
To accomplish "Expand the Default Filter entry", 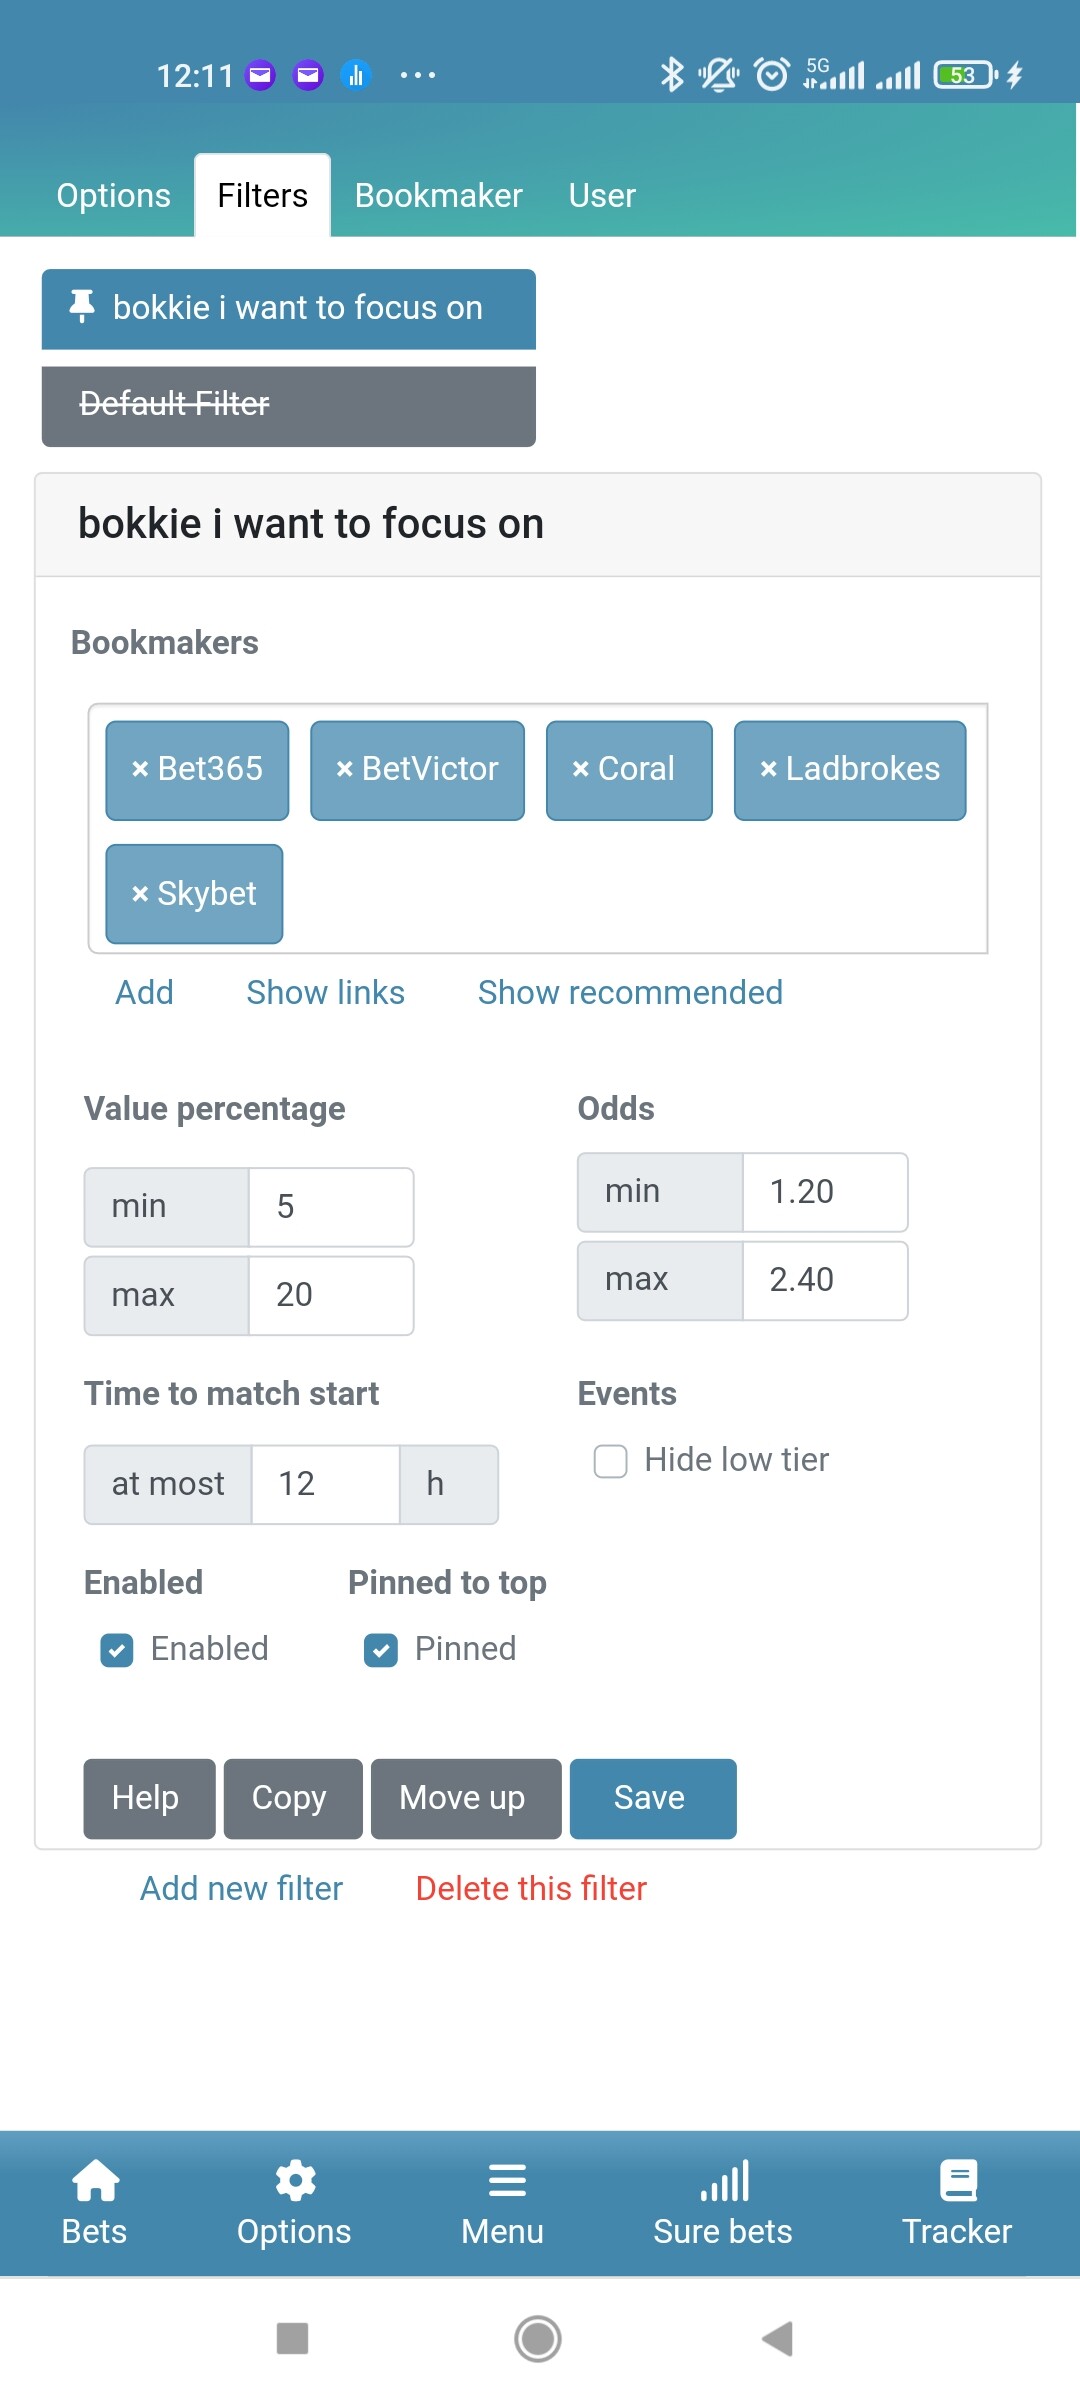I will 288,406.
